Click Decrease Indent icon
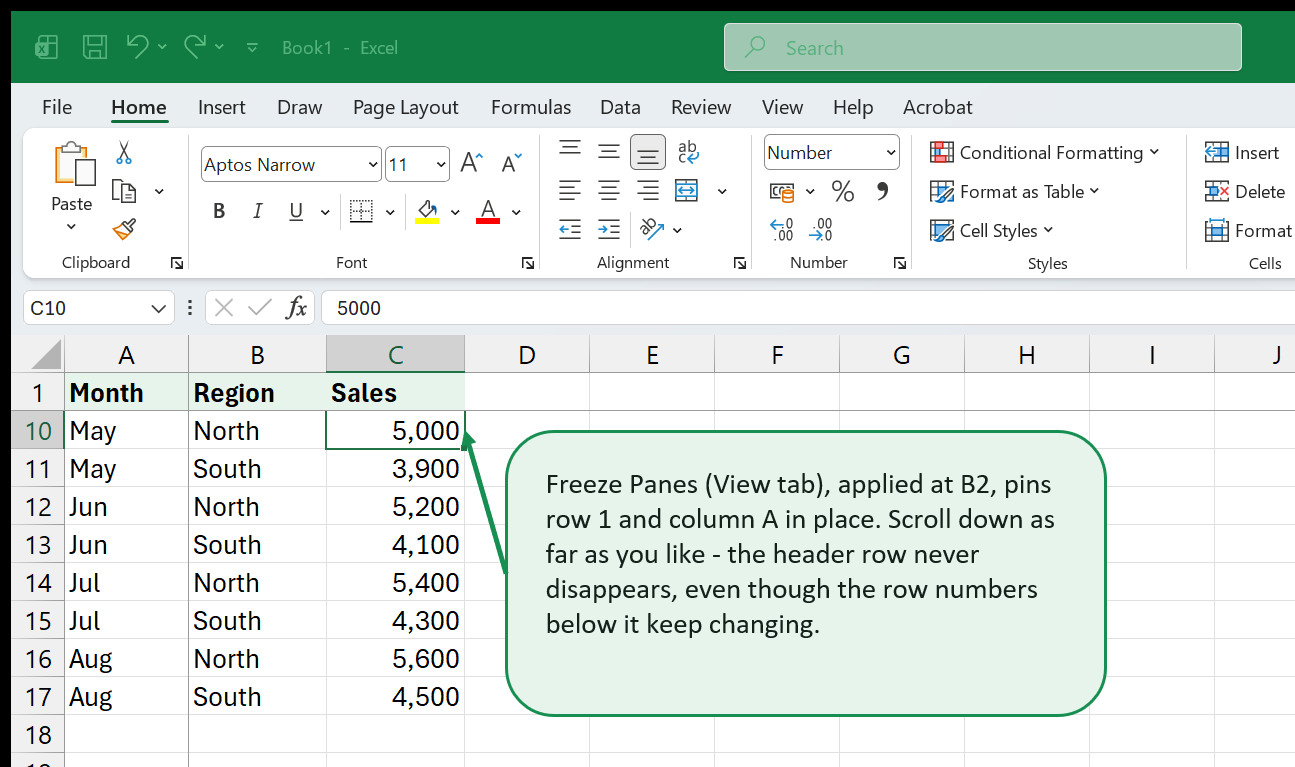This screenshot has width=1295, height=767. (570, 229)
